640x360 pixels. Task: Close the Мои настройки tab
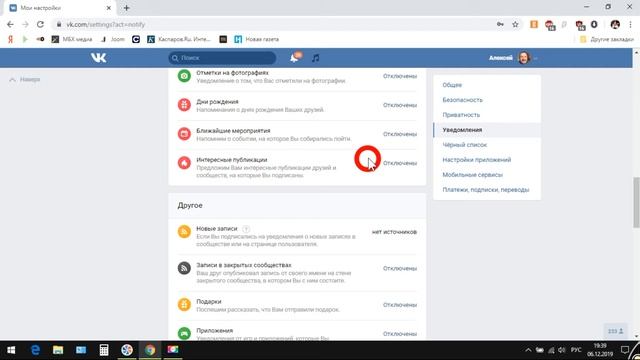(109, 8)
